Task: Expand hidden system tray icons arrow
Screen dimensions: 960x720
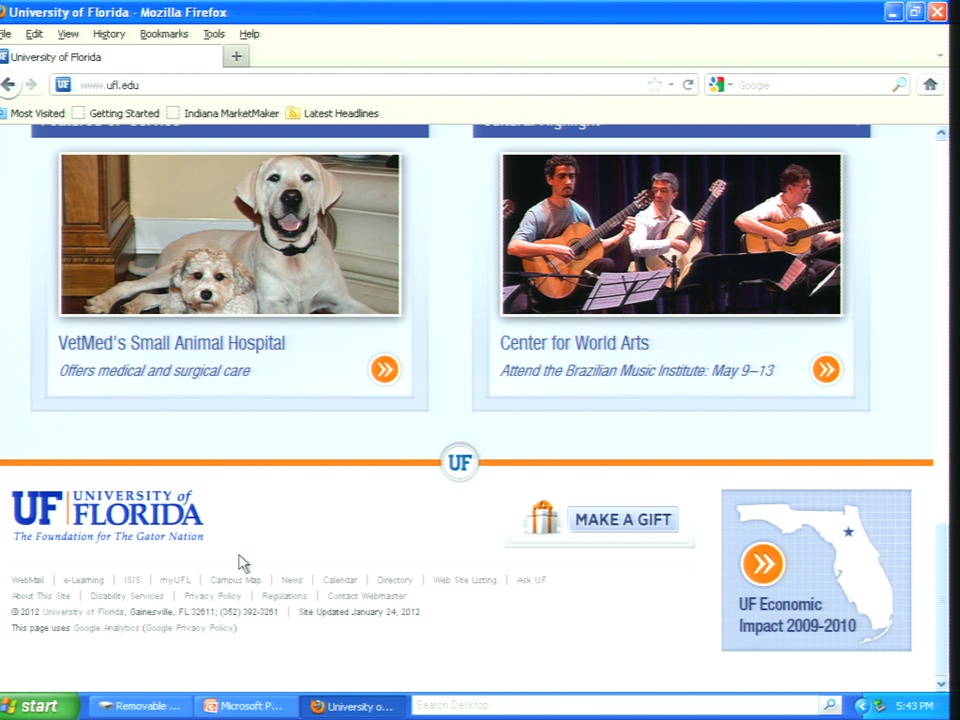Action: [x=861, y=706]
